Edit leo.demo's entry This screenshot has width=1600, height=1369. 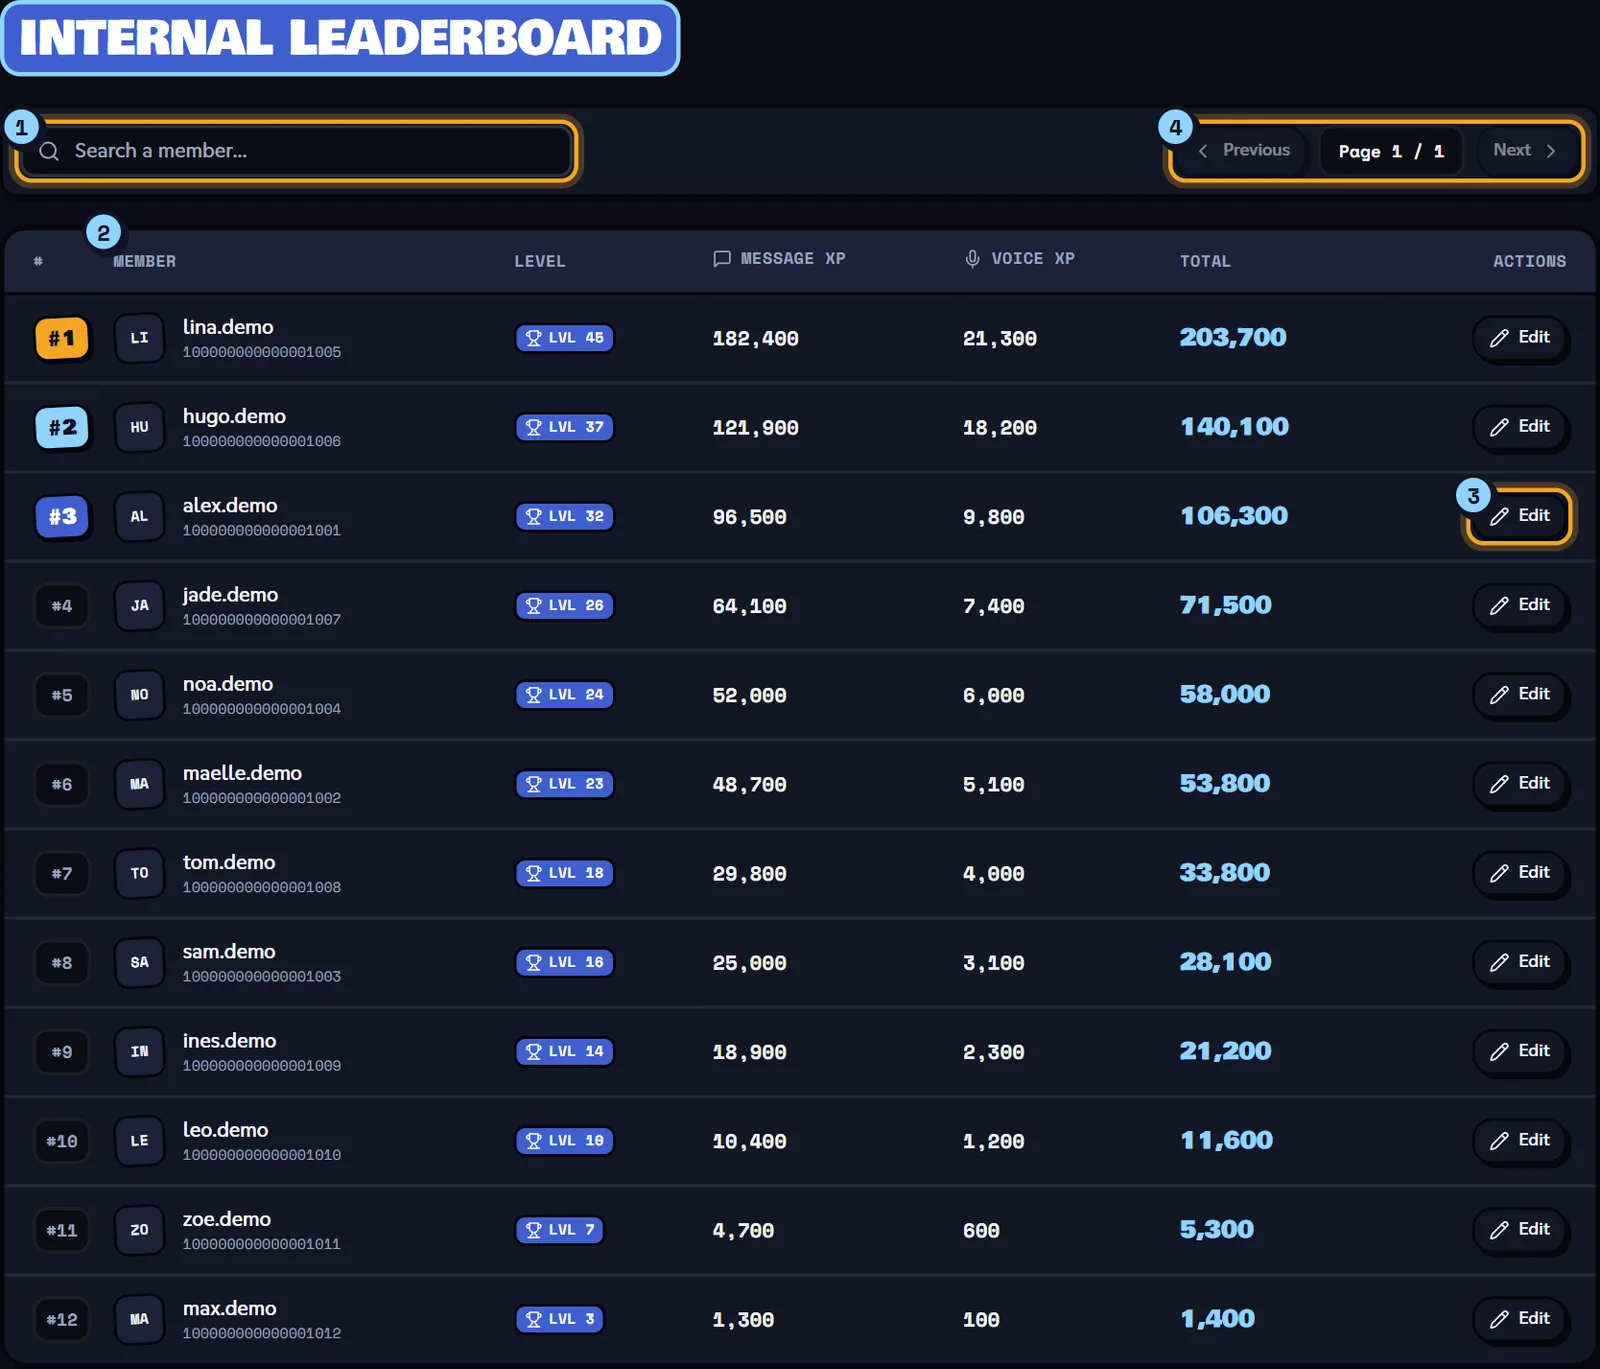[x=1520, y=1140]
